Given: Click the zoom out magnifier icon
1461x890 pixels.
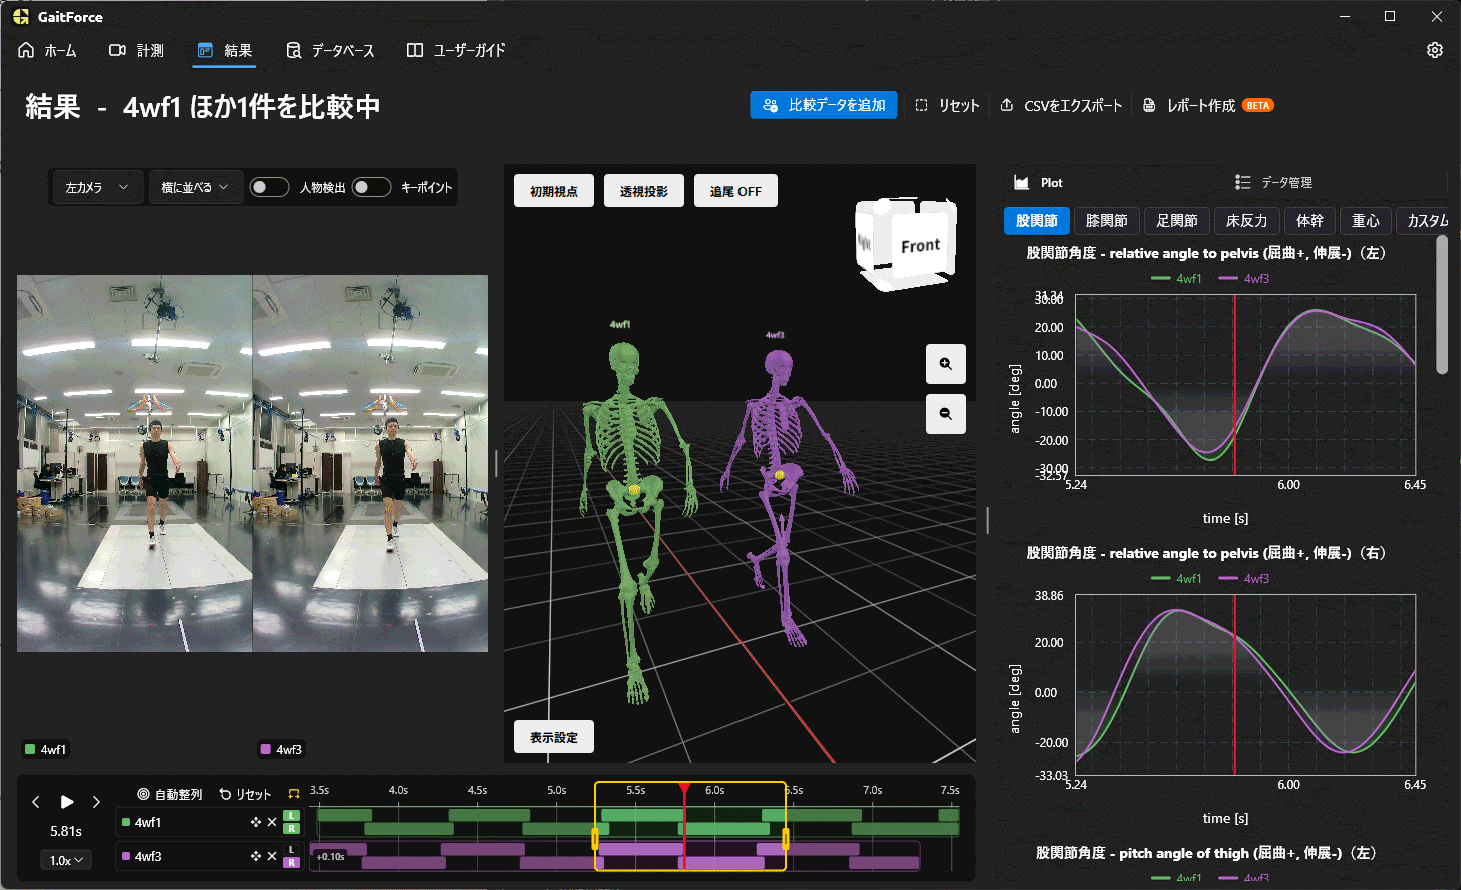Looking at the screenshot, I should point(945,413).
